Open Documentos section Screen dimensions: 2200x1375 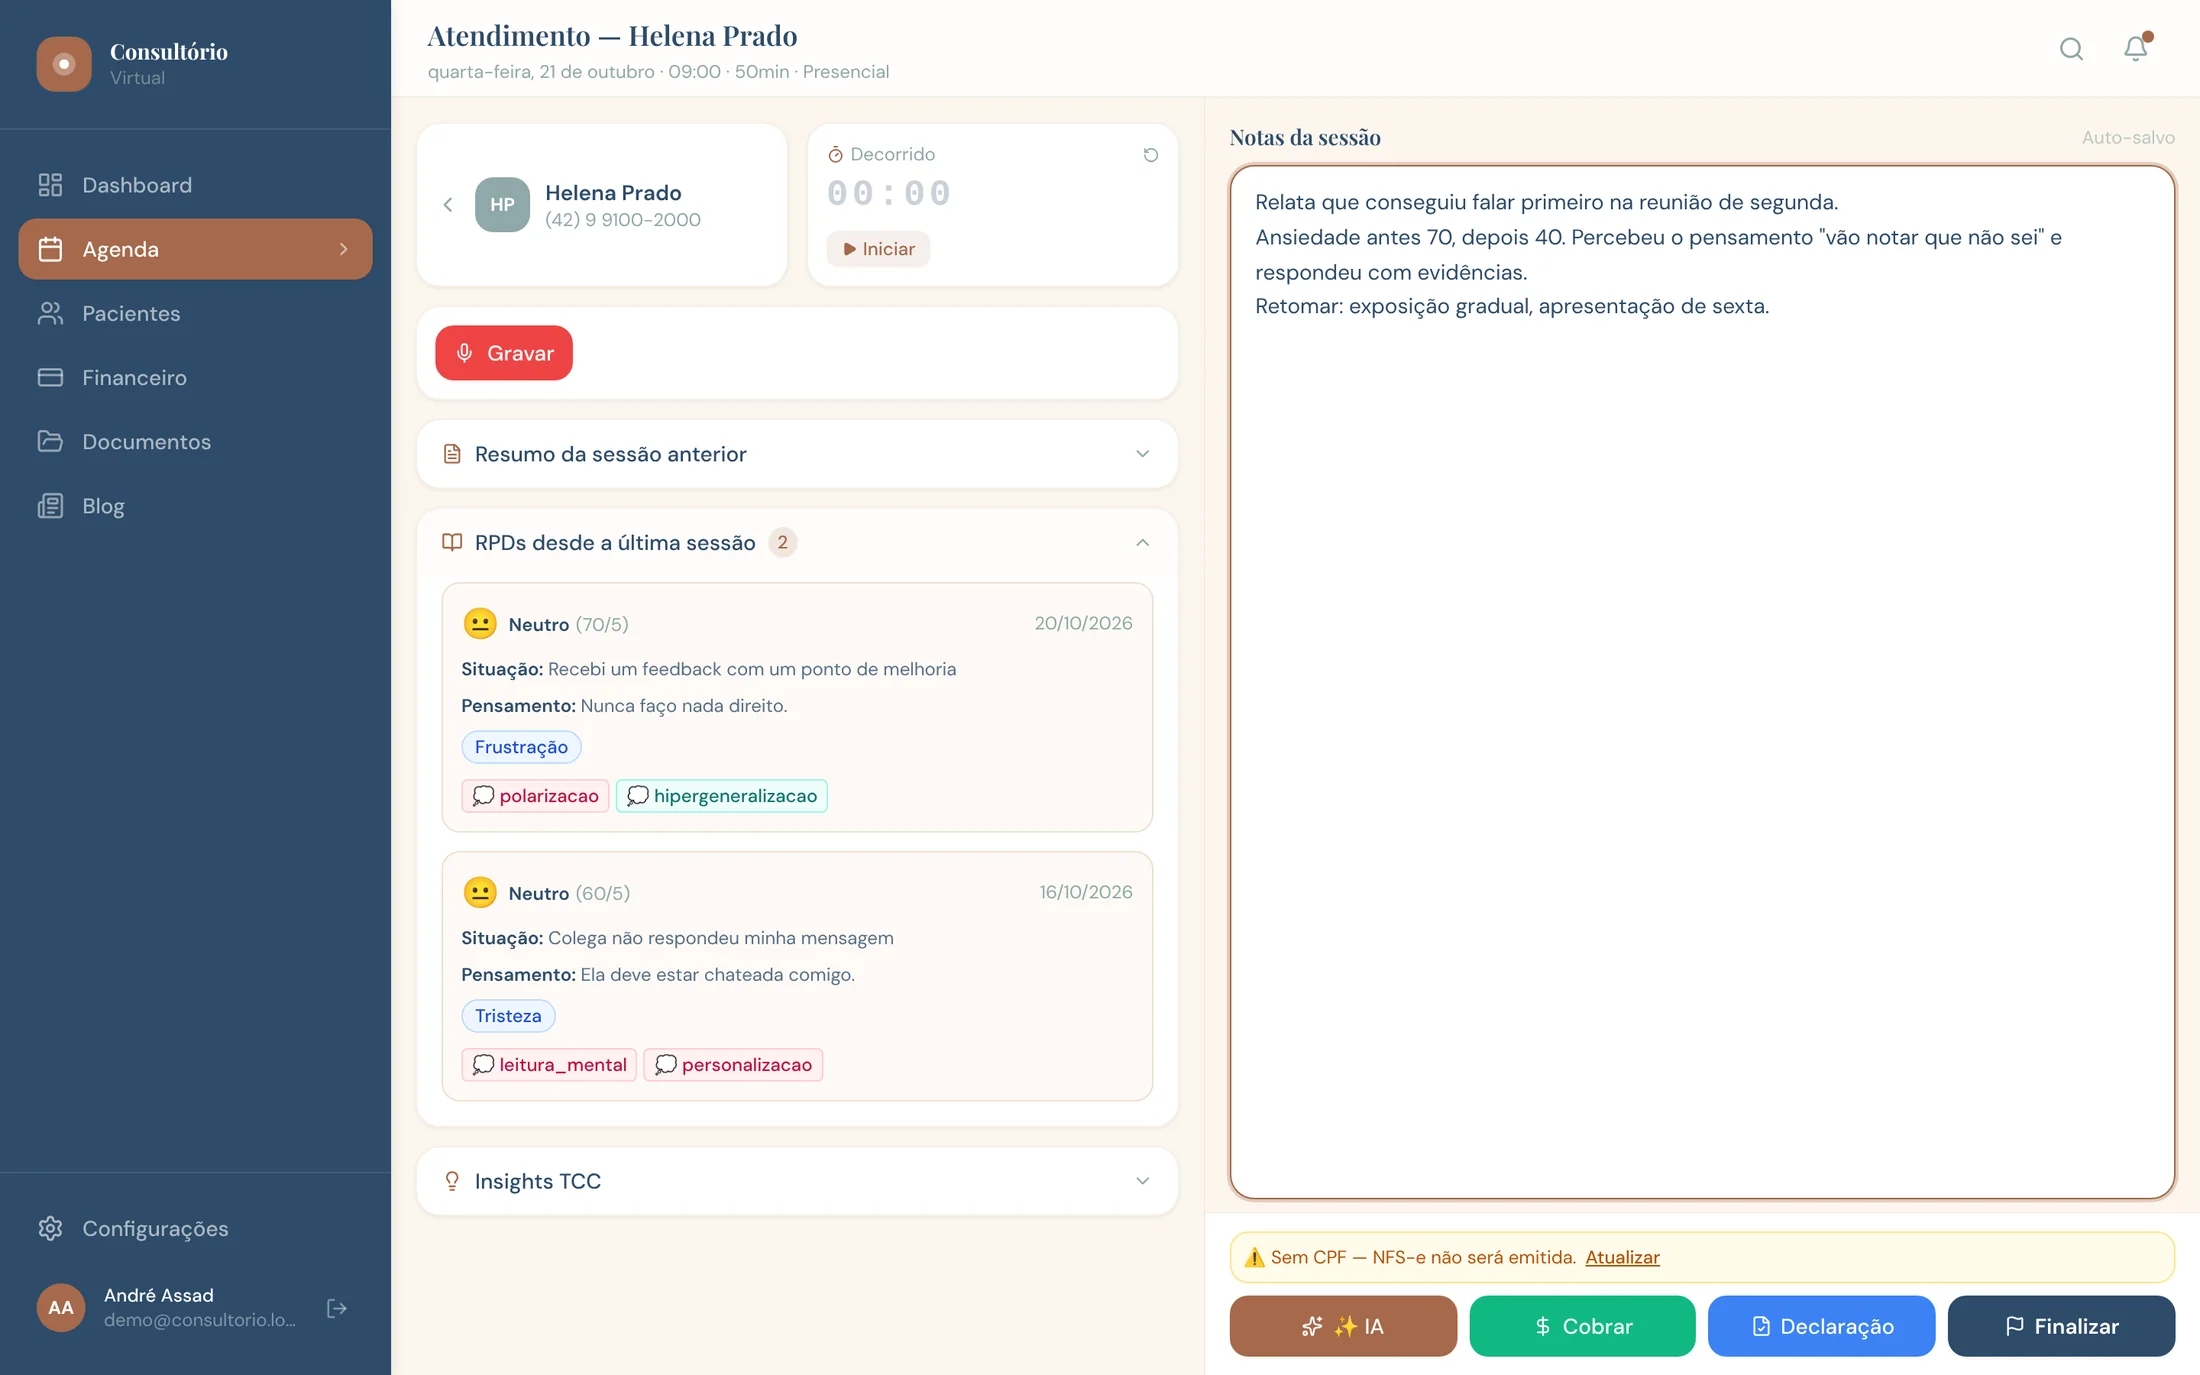(x=195, y=441)
